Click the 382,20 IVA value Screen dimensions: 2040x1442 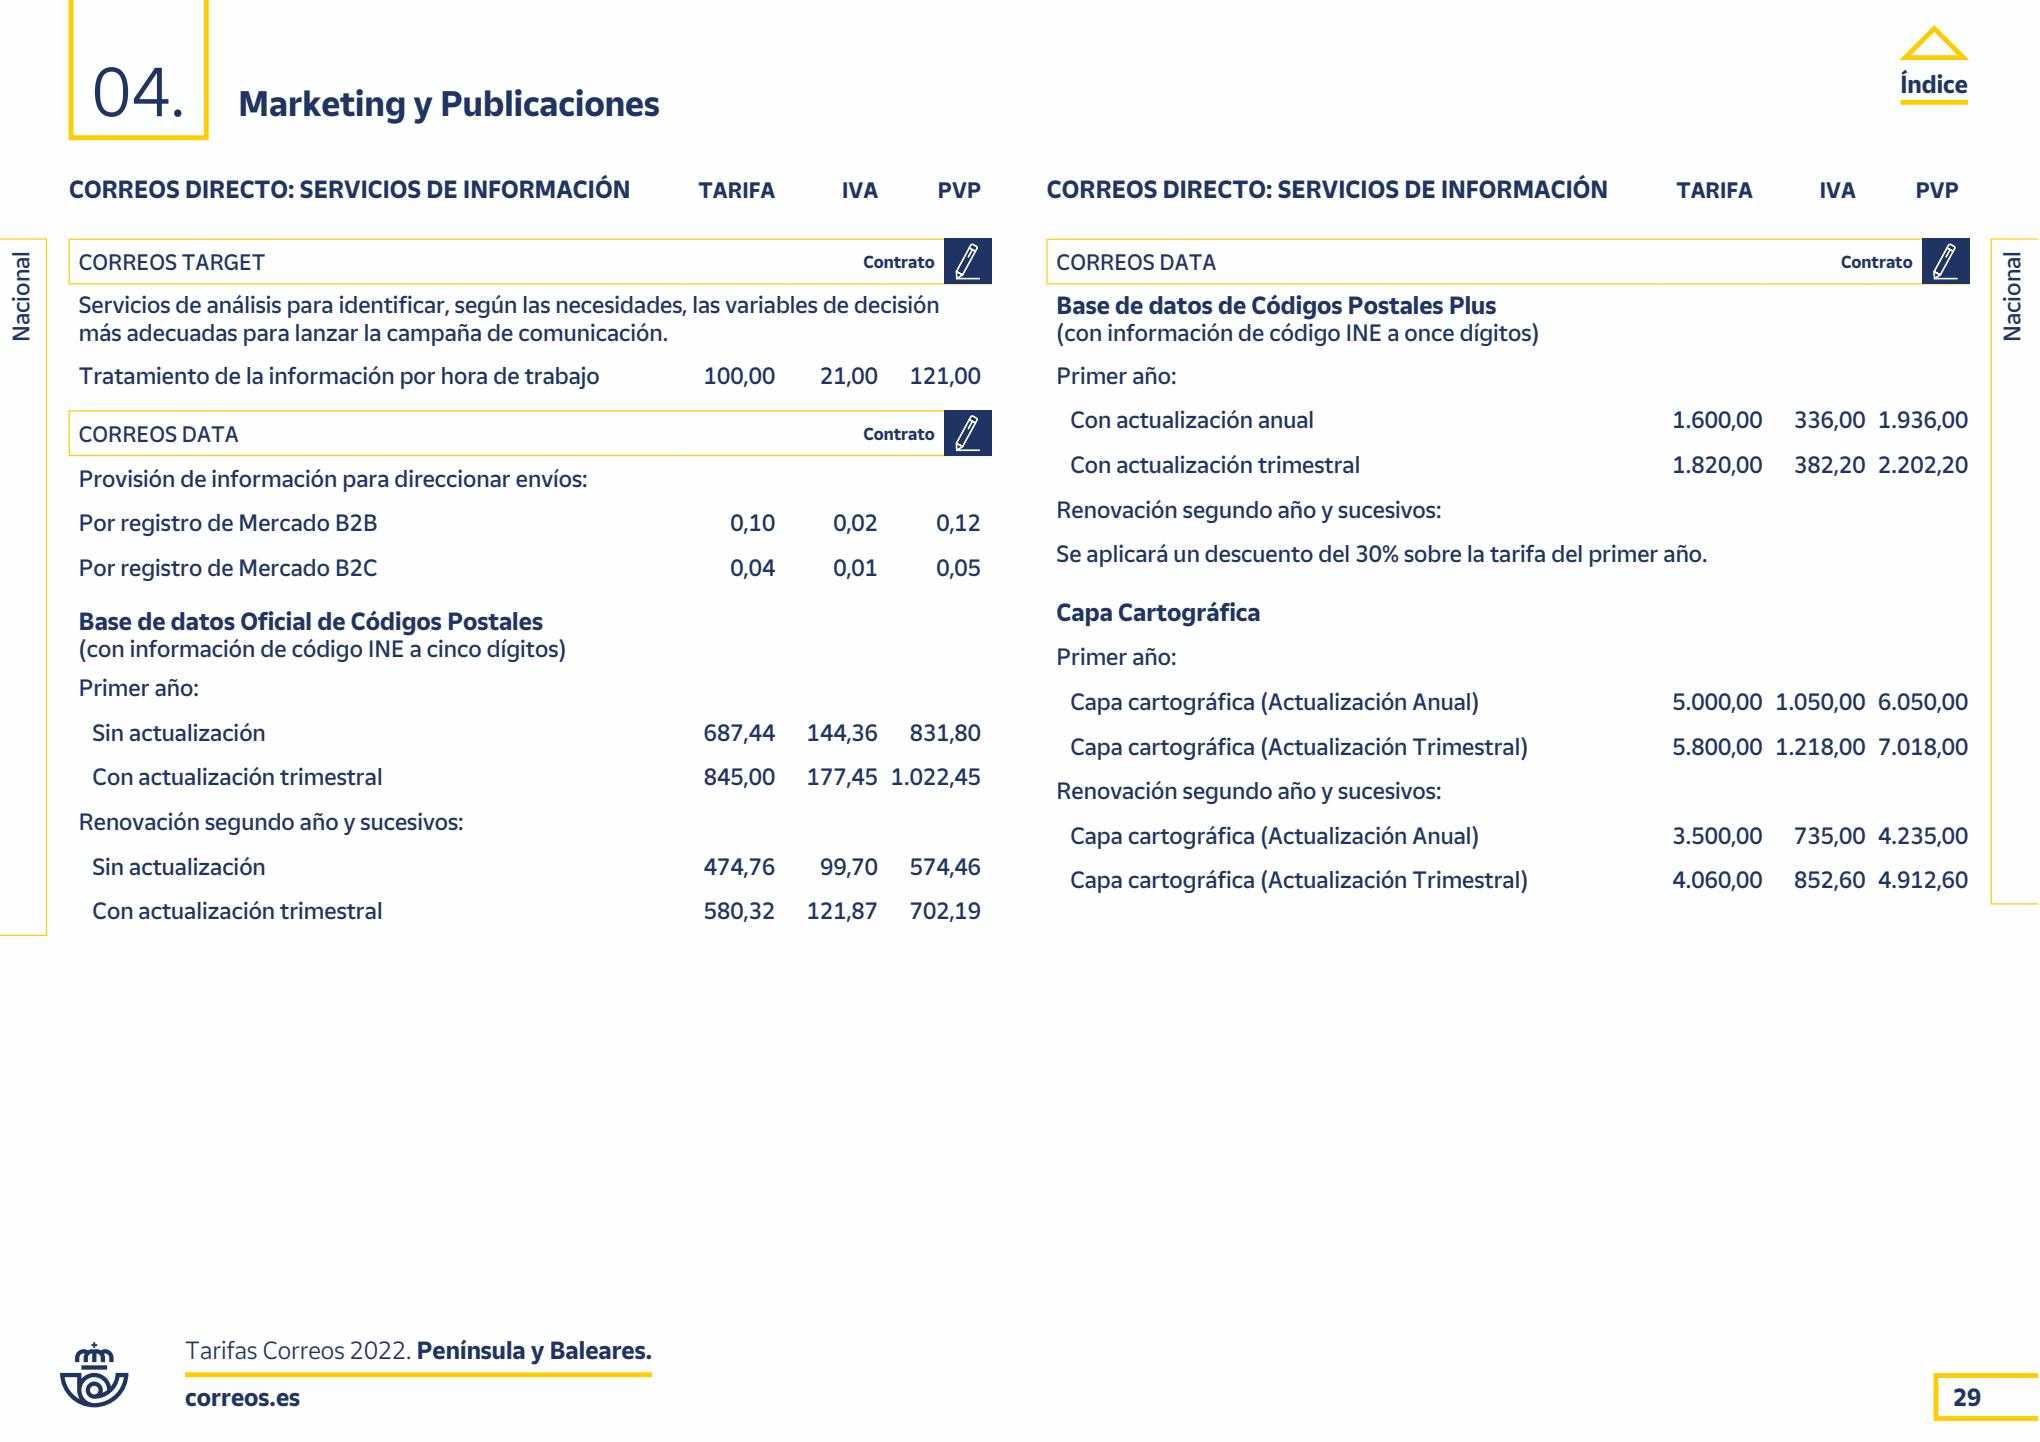coord(1829,465)
